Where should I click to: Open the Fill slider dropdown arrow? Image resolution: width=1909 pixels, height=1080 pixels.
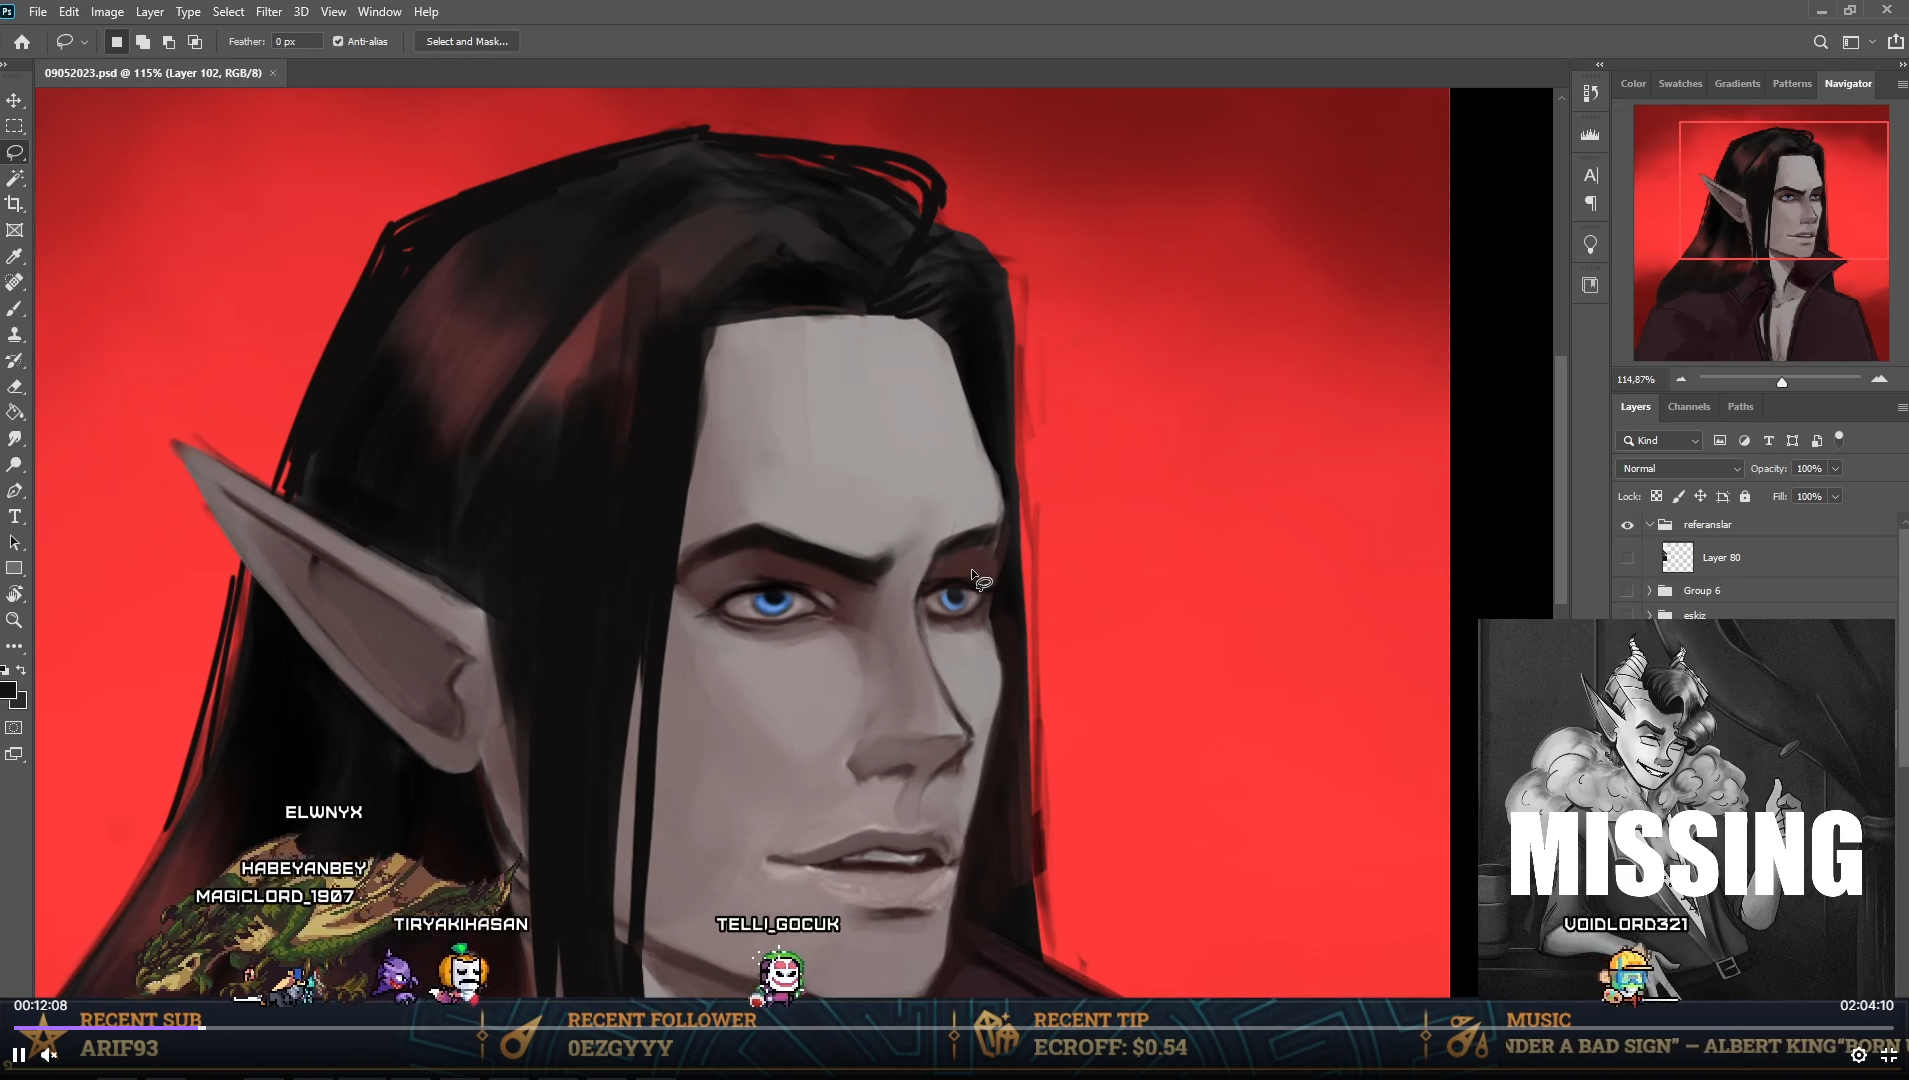coord(1835,497)
